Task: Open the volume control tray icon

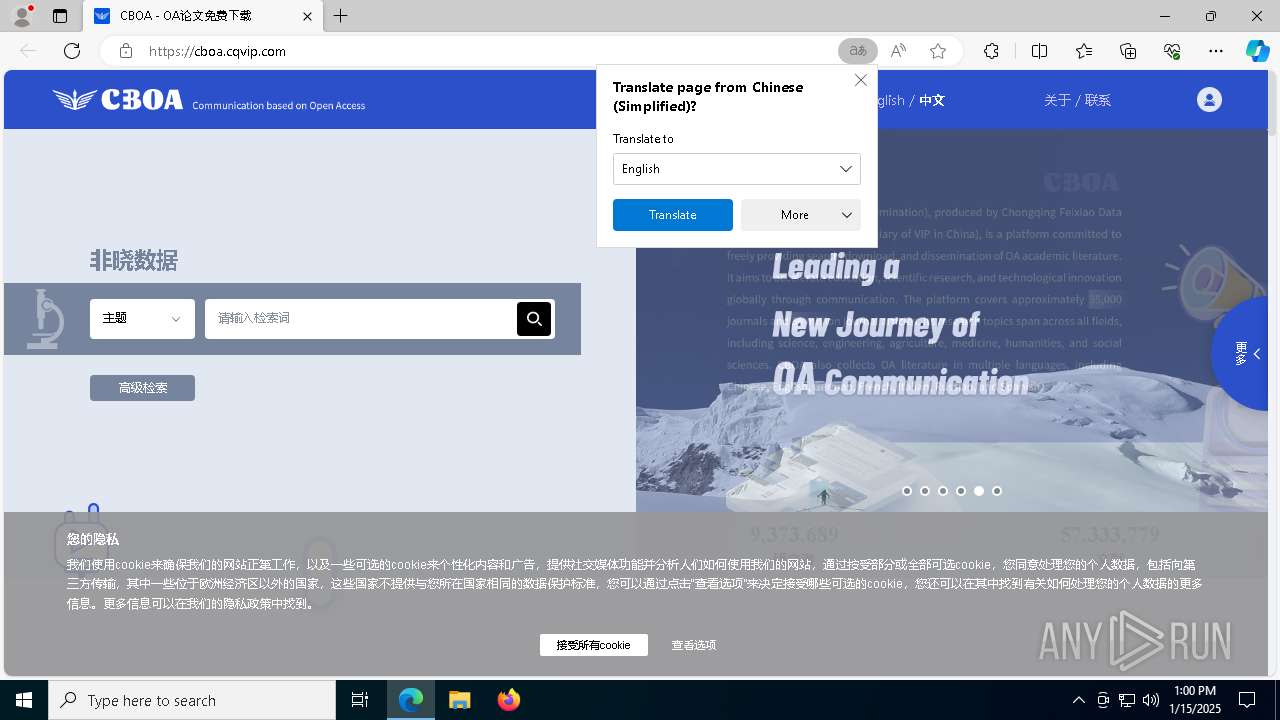Action: point(1151,700)
